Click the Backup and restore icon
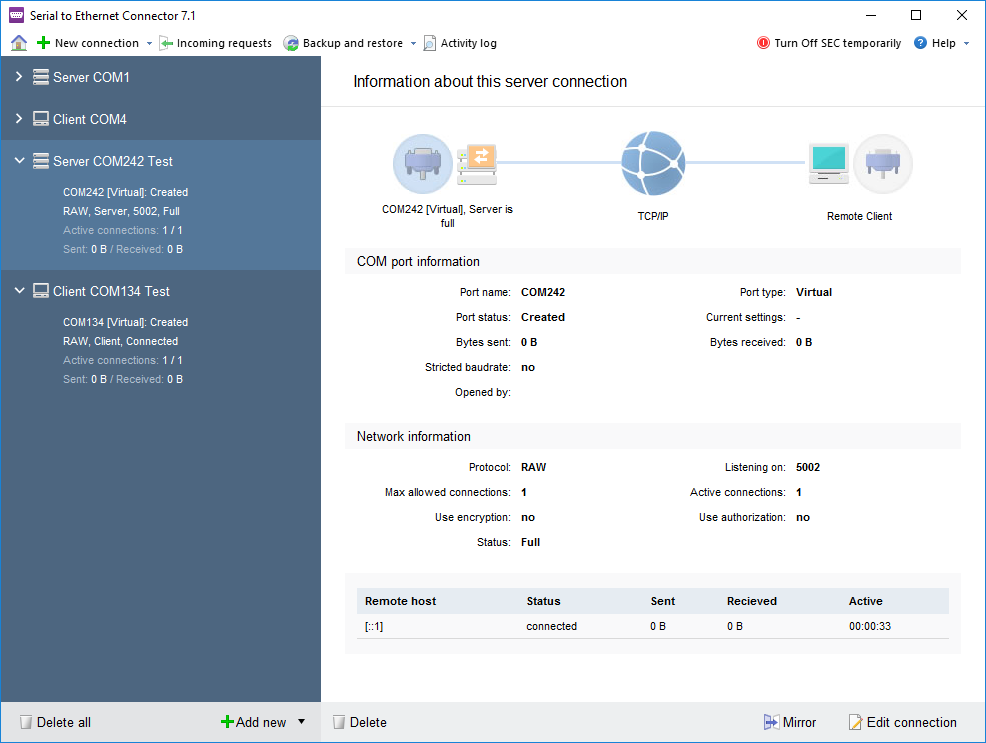Image resolution: width=986 pixels, height=743 pixels. coord(291,43)
